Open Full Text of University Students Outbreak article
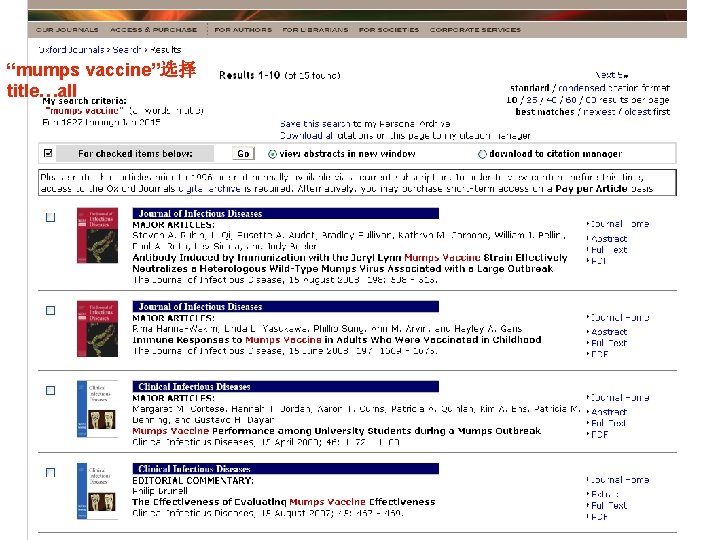720x540 pixels. tap(609, 423)
